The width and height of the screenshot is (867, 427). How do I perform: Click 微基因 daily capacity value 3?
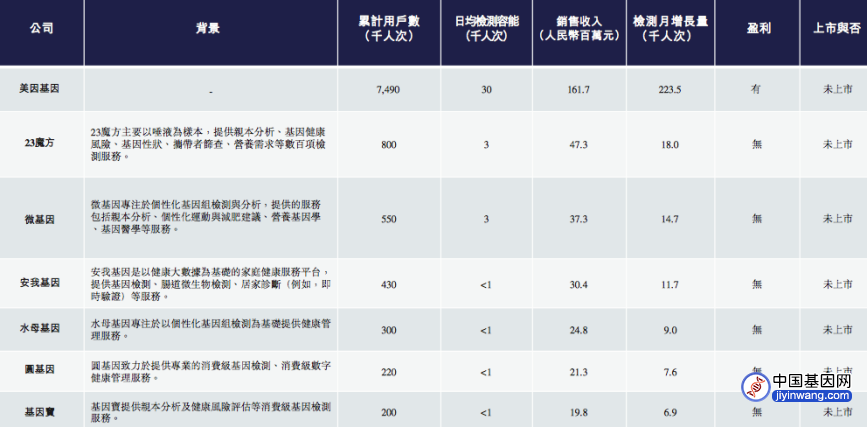pos(486,219)
